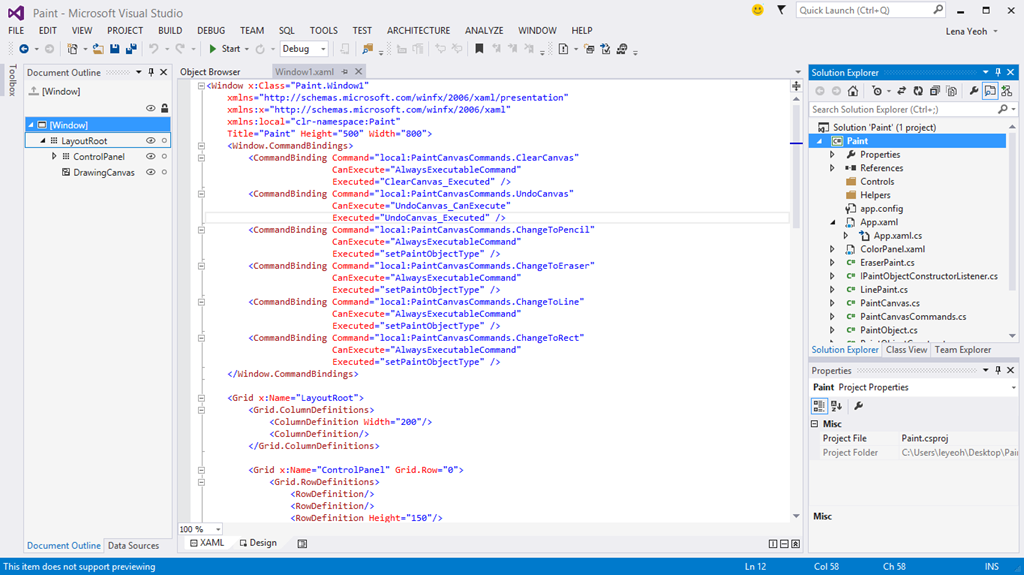Toggle visibility eye for DrawingCanvas element

tap(151, 172)
